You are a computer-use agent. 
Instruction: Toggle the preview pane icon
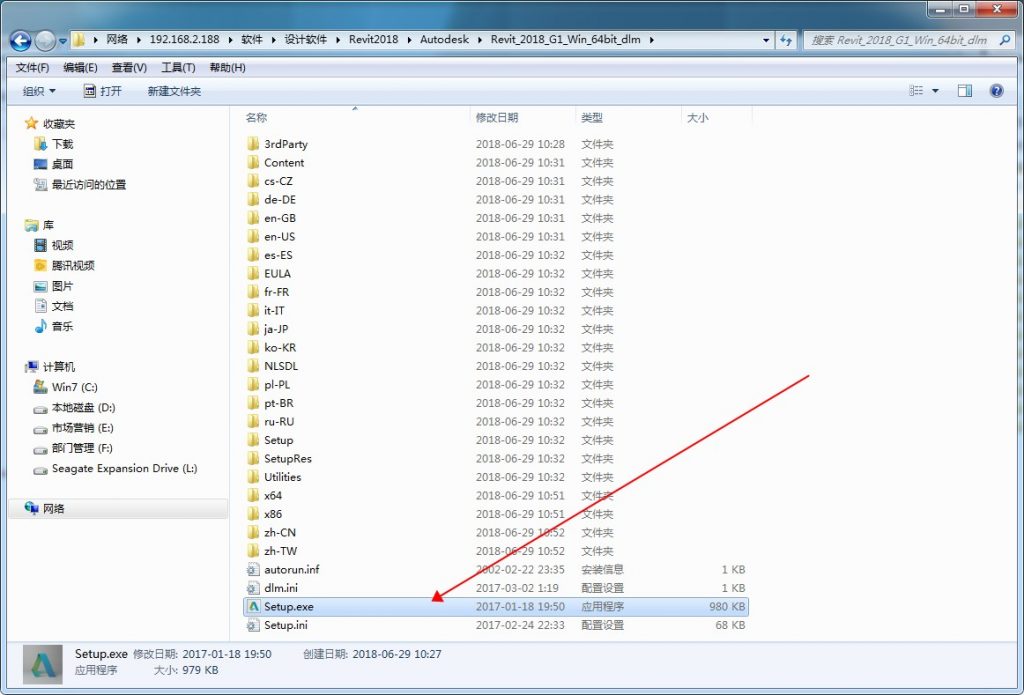coord(964,91)
